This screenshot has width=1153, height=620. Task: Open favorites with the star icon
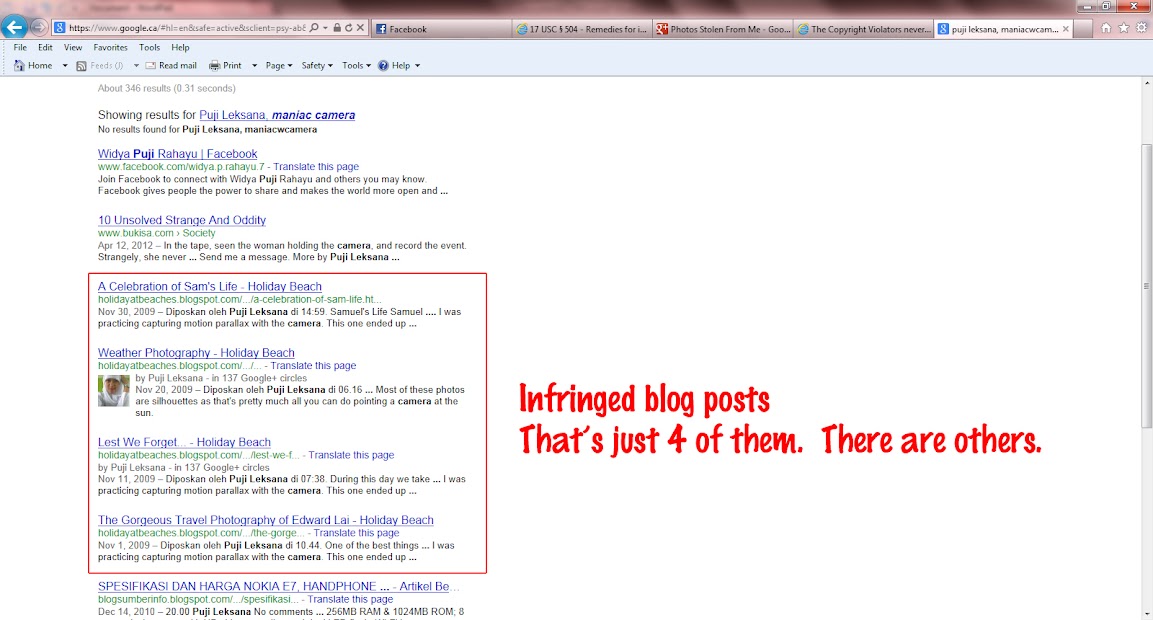[1124, 28]
